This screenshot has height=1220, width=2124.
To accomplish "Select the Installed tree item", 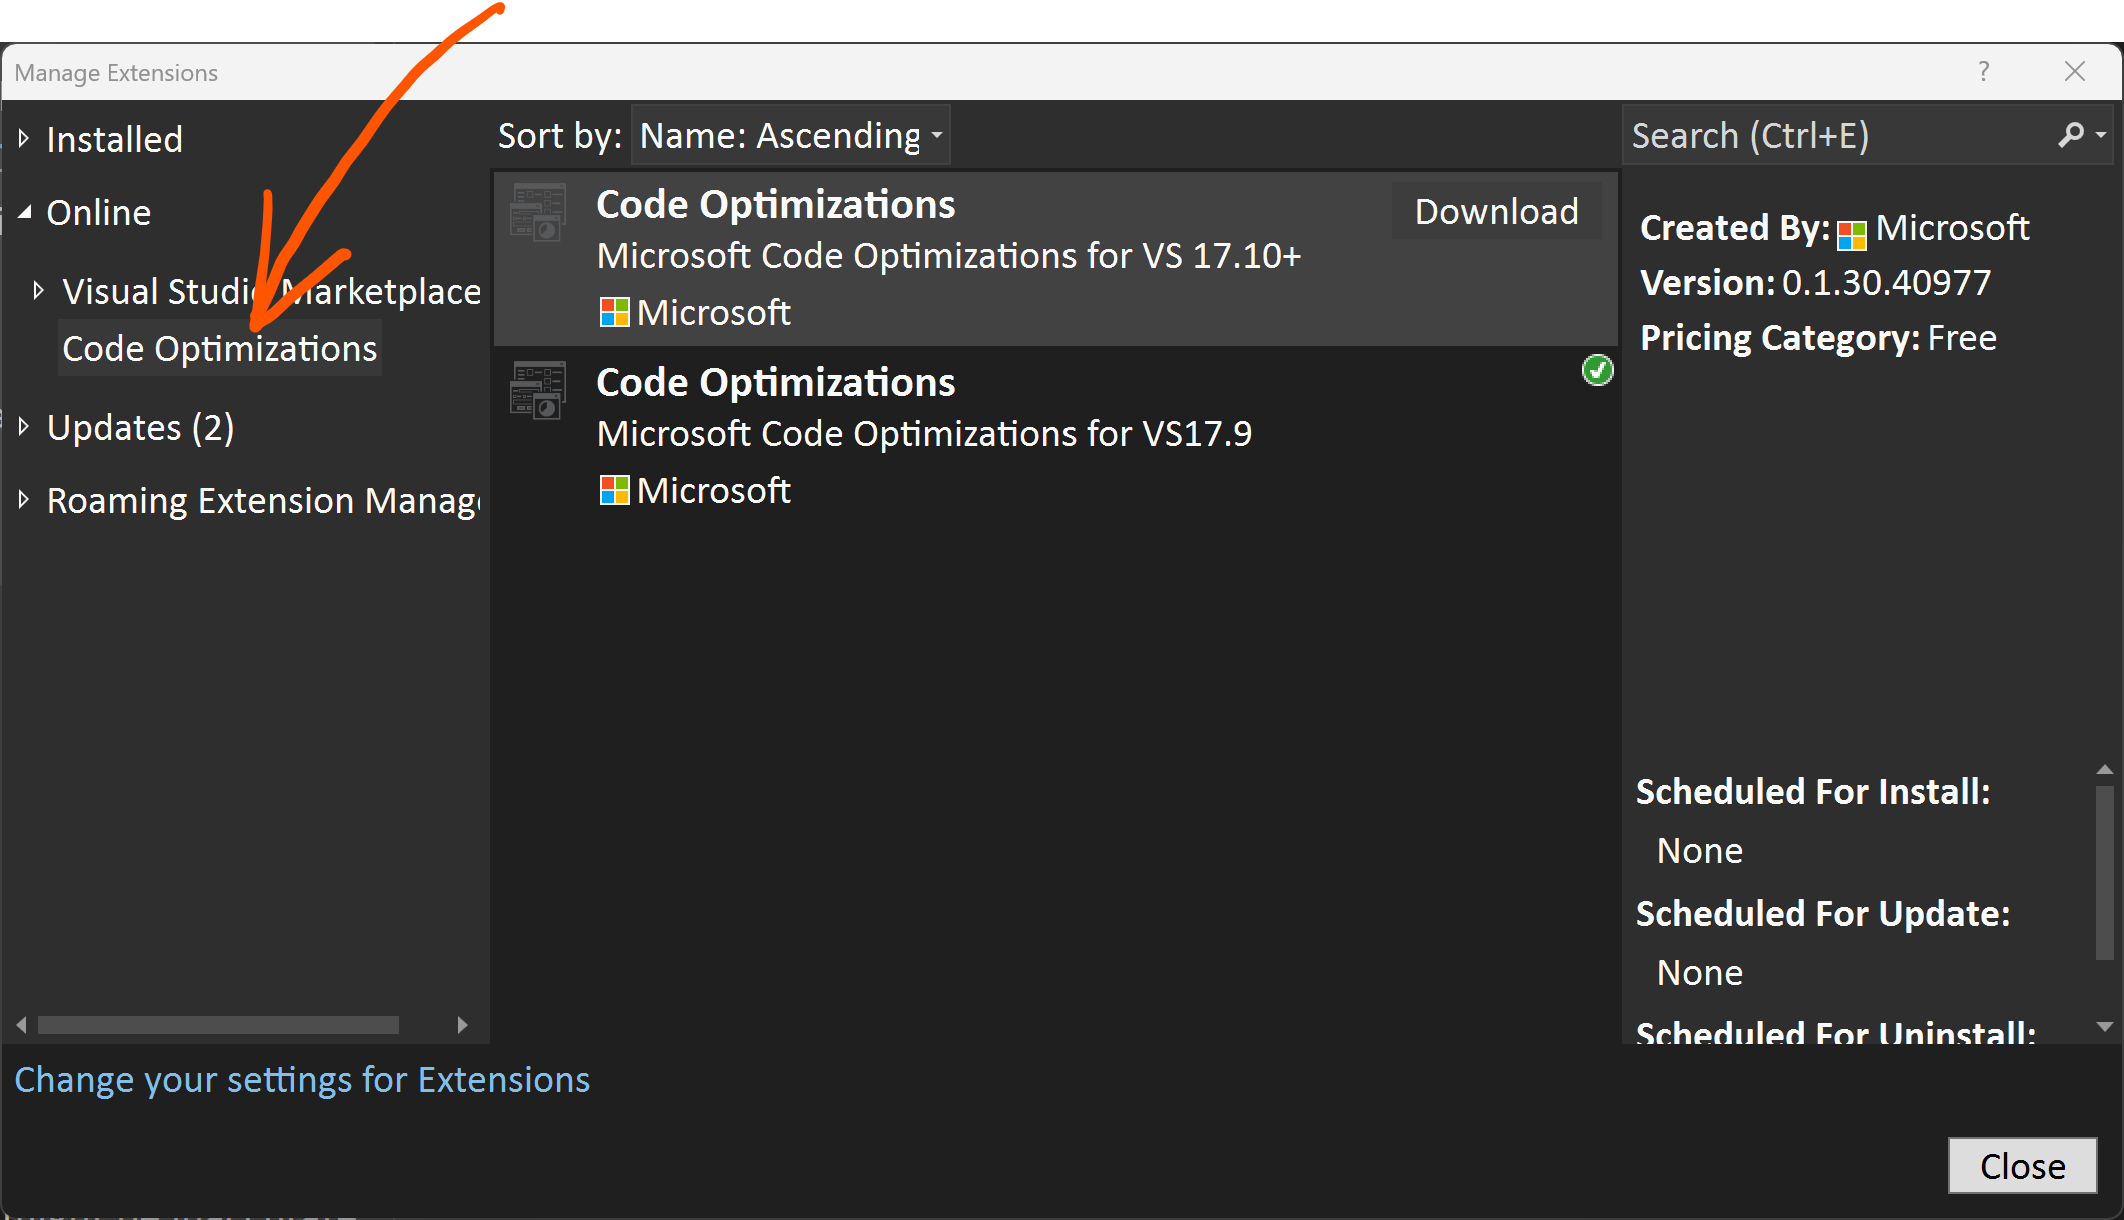I will point(114,139).
